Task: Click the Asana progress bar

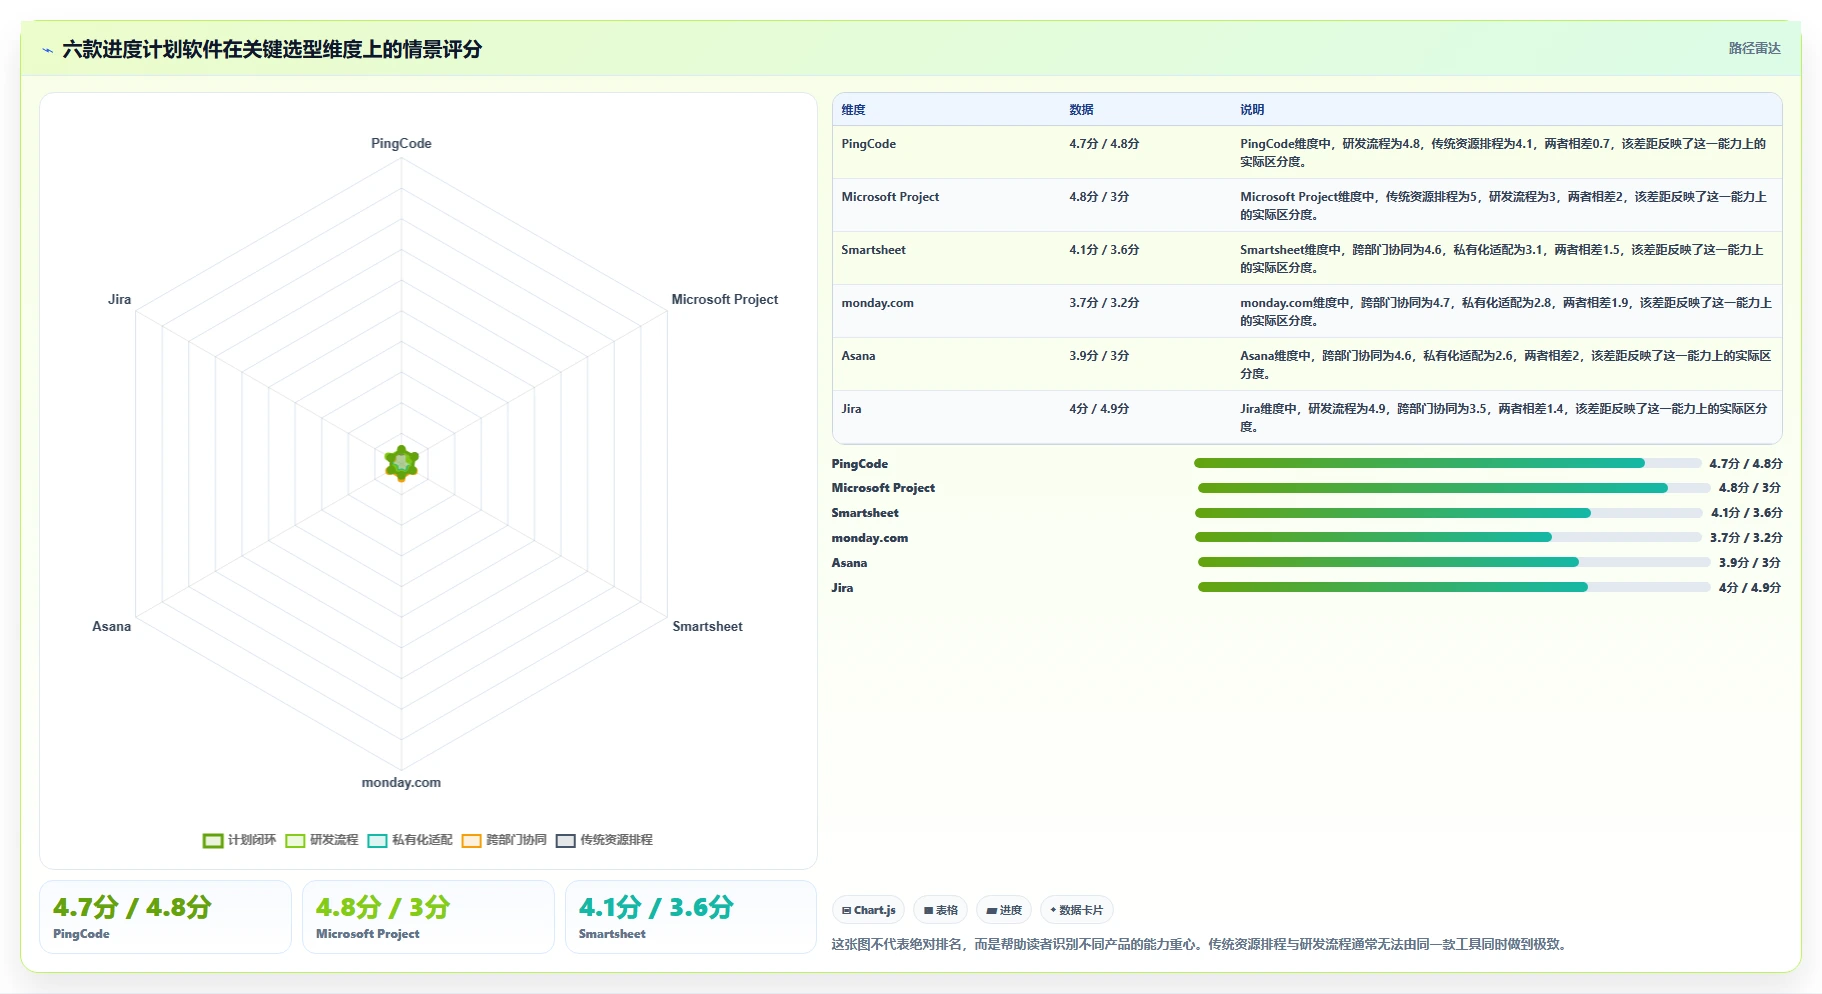Action: 1454,562
